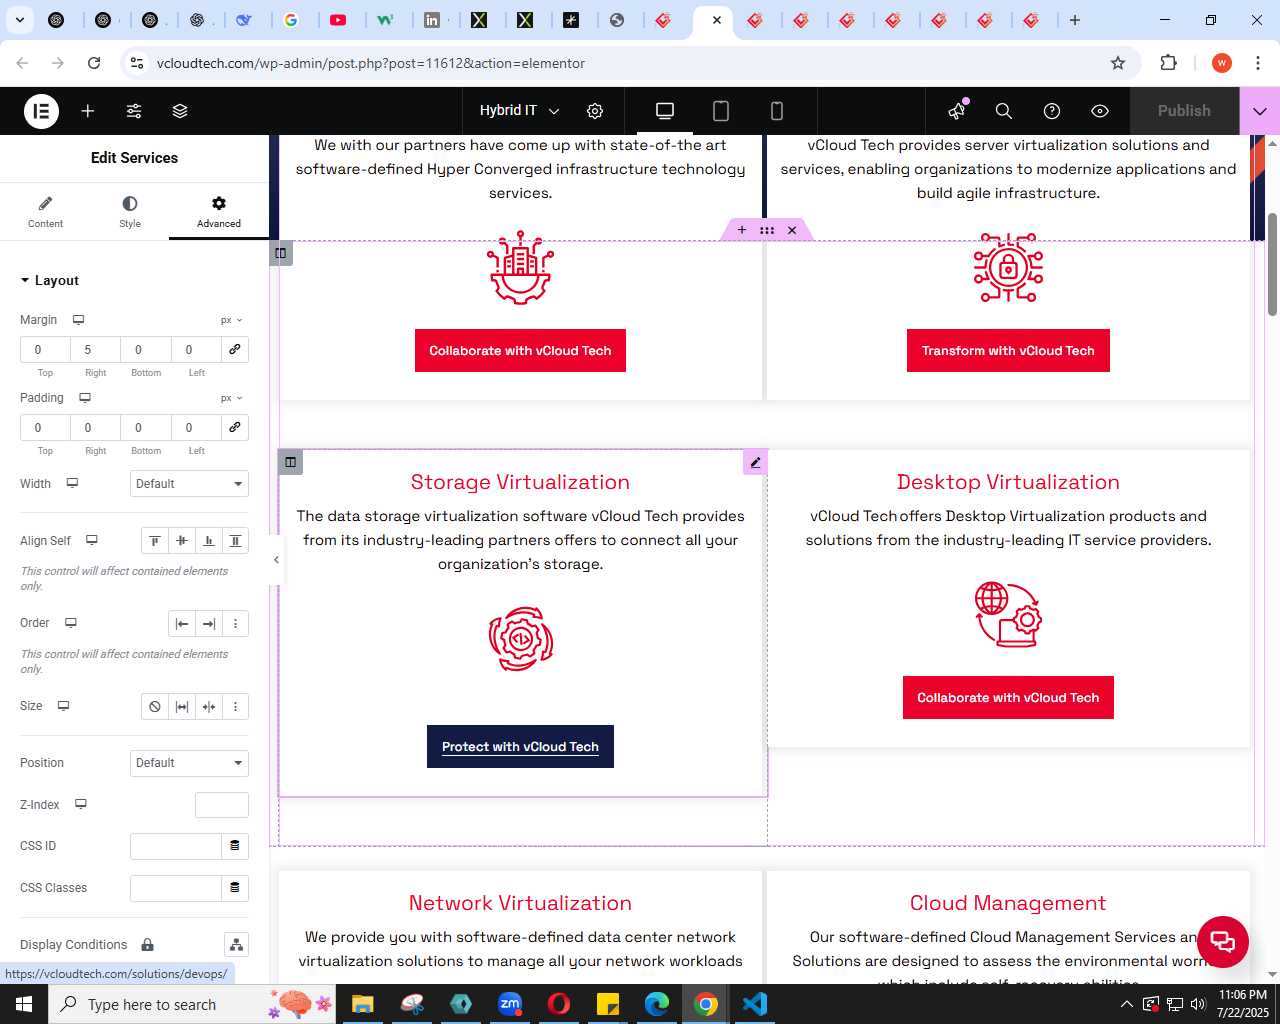Click Transform with vCloud Tech button
Image resolution: width=1280 pixels, height=1024 pixels.
pos(1008,351)
